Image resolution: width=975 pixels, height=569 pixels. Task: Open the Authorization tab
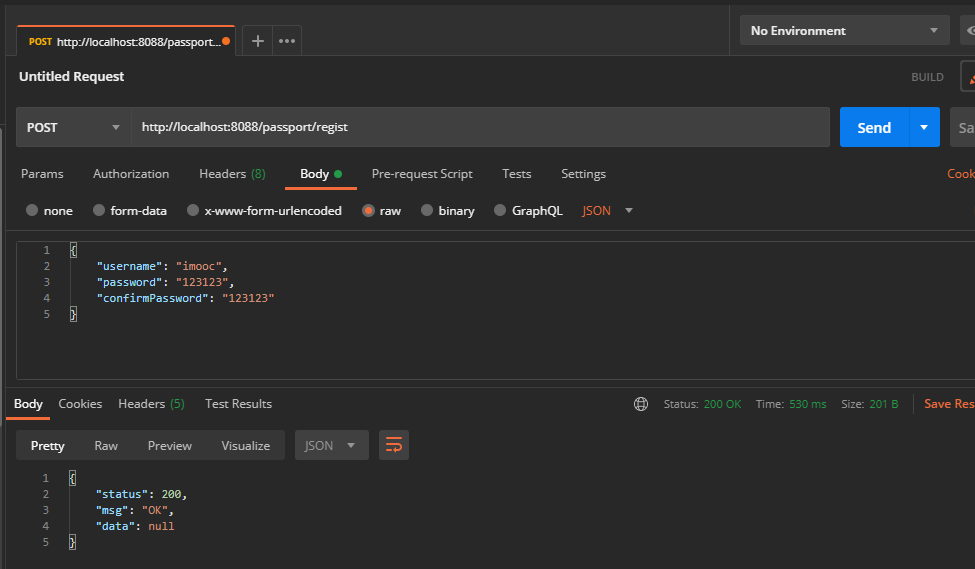click(x=131, y=174)
